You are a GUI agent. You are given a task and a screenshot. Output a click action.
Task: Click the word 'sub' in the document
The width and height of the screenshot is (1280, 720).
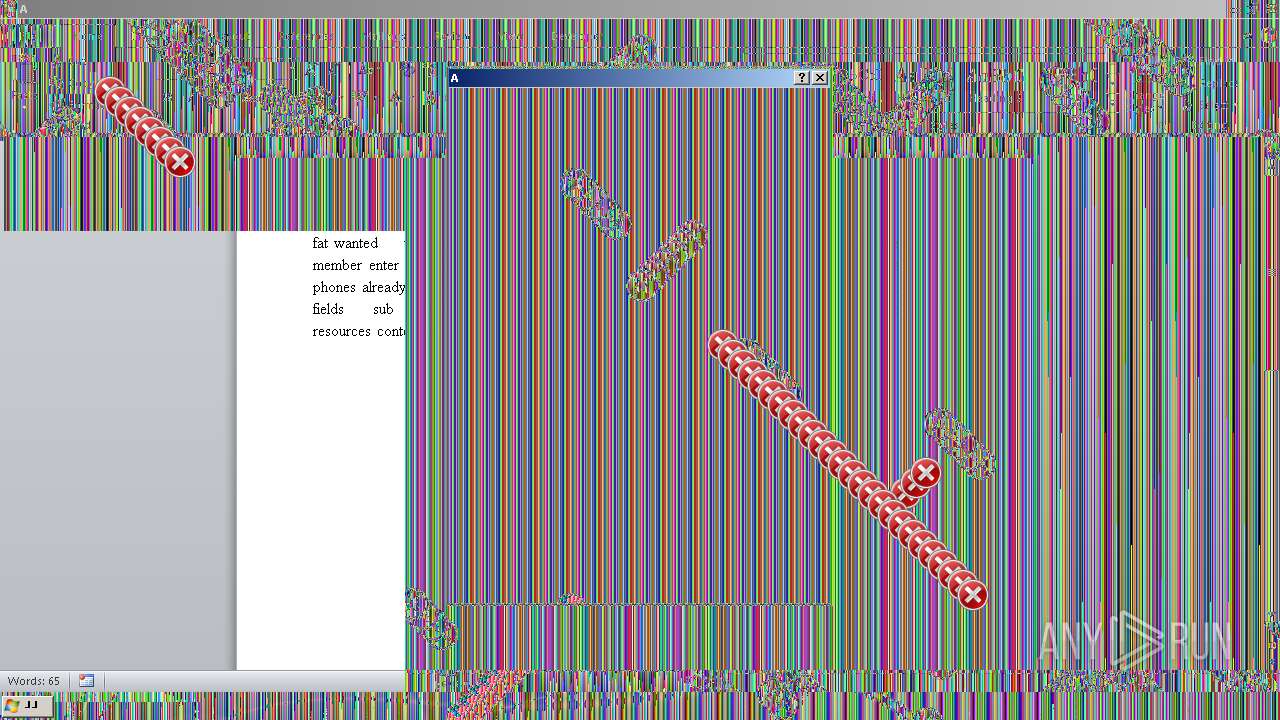coord(383,309)
